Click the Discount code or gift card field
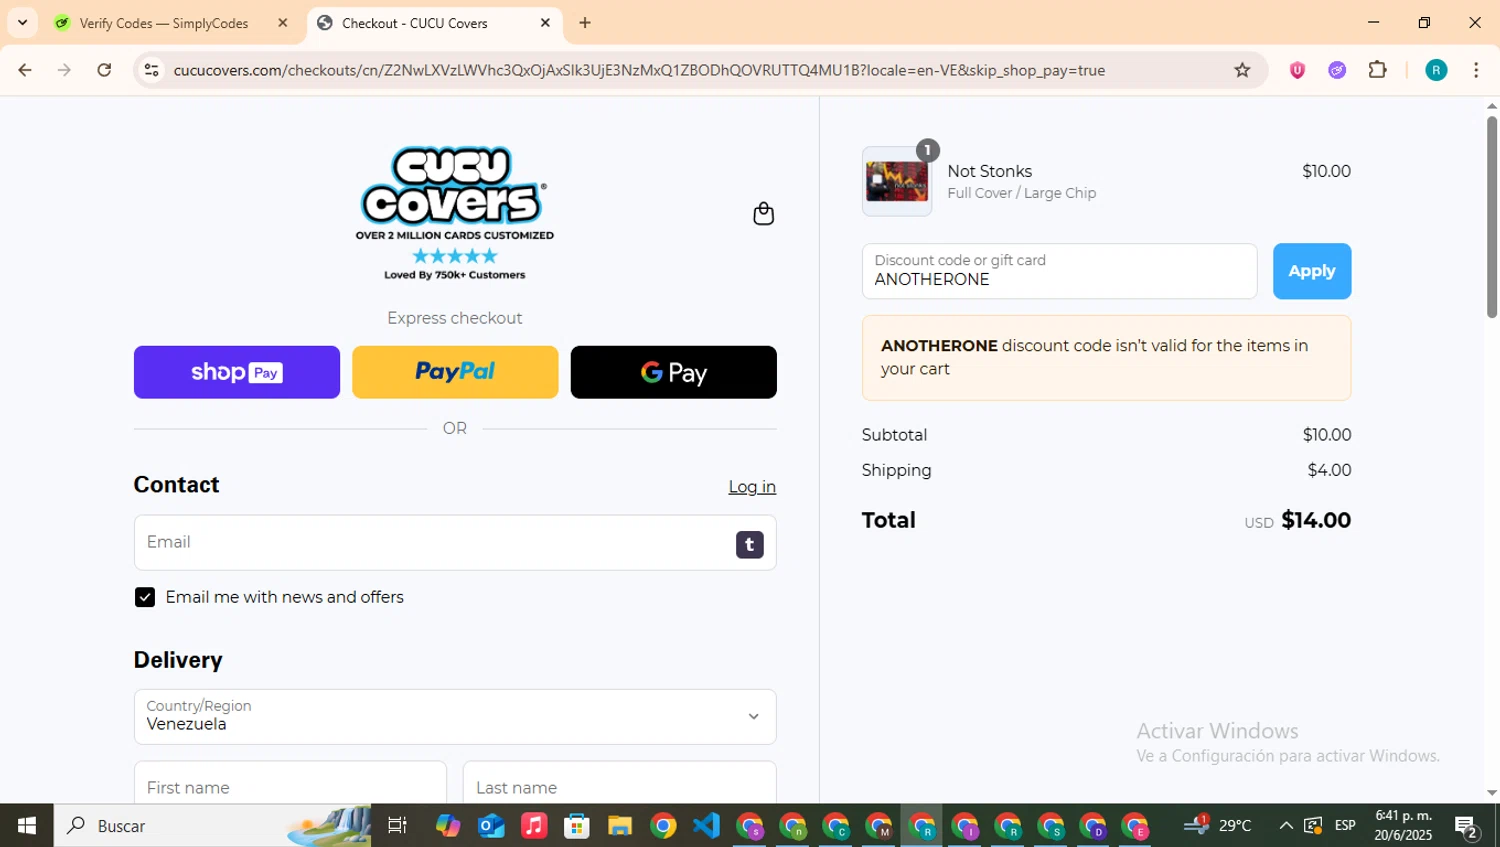Screen dimensions: 1500x847 tap(1059, 271)
